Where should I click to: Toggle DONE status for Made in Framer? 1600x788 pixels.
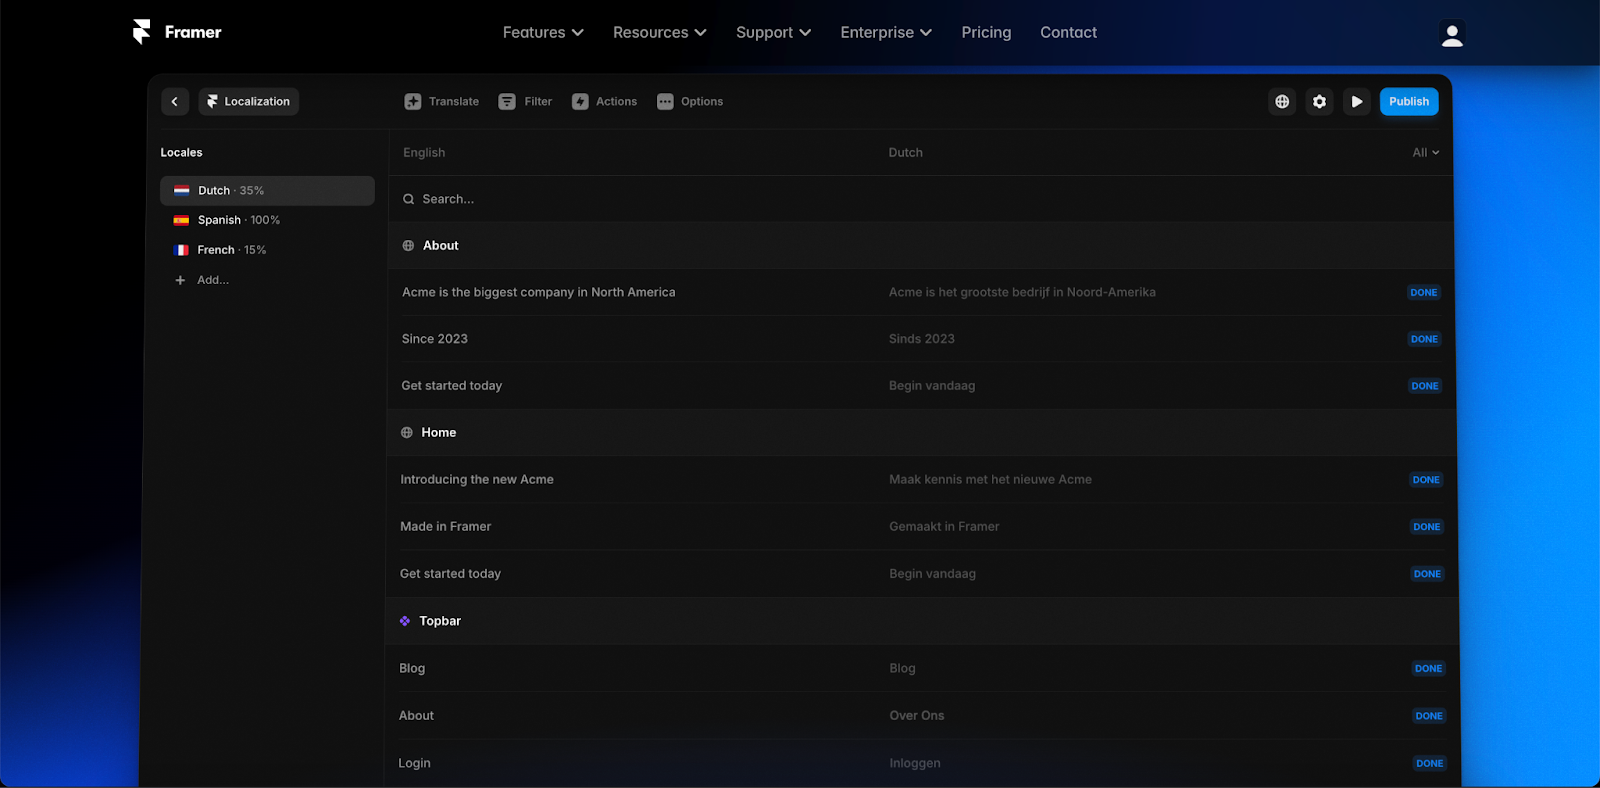click(1426, 527)
